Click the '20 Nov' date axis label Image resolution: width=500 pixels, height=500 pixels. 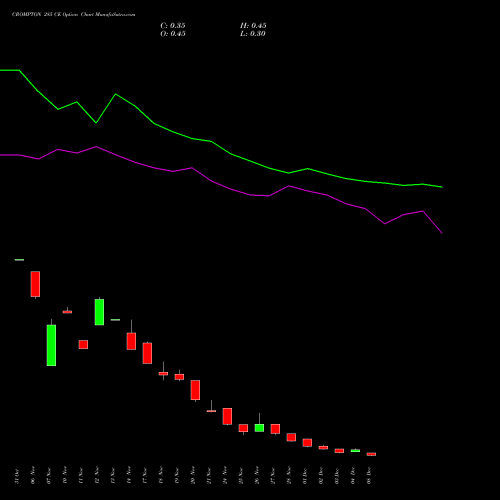point(193,476)
